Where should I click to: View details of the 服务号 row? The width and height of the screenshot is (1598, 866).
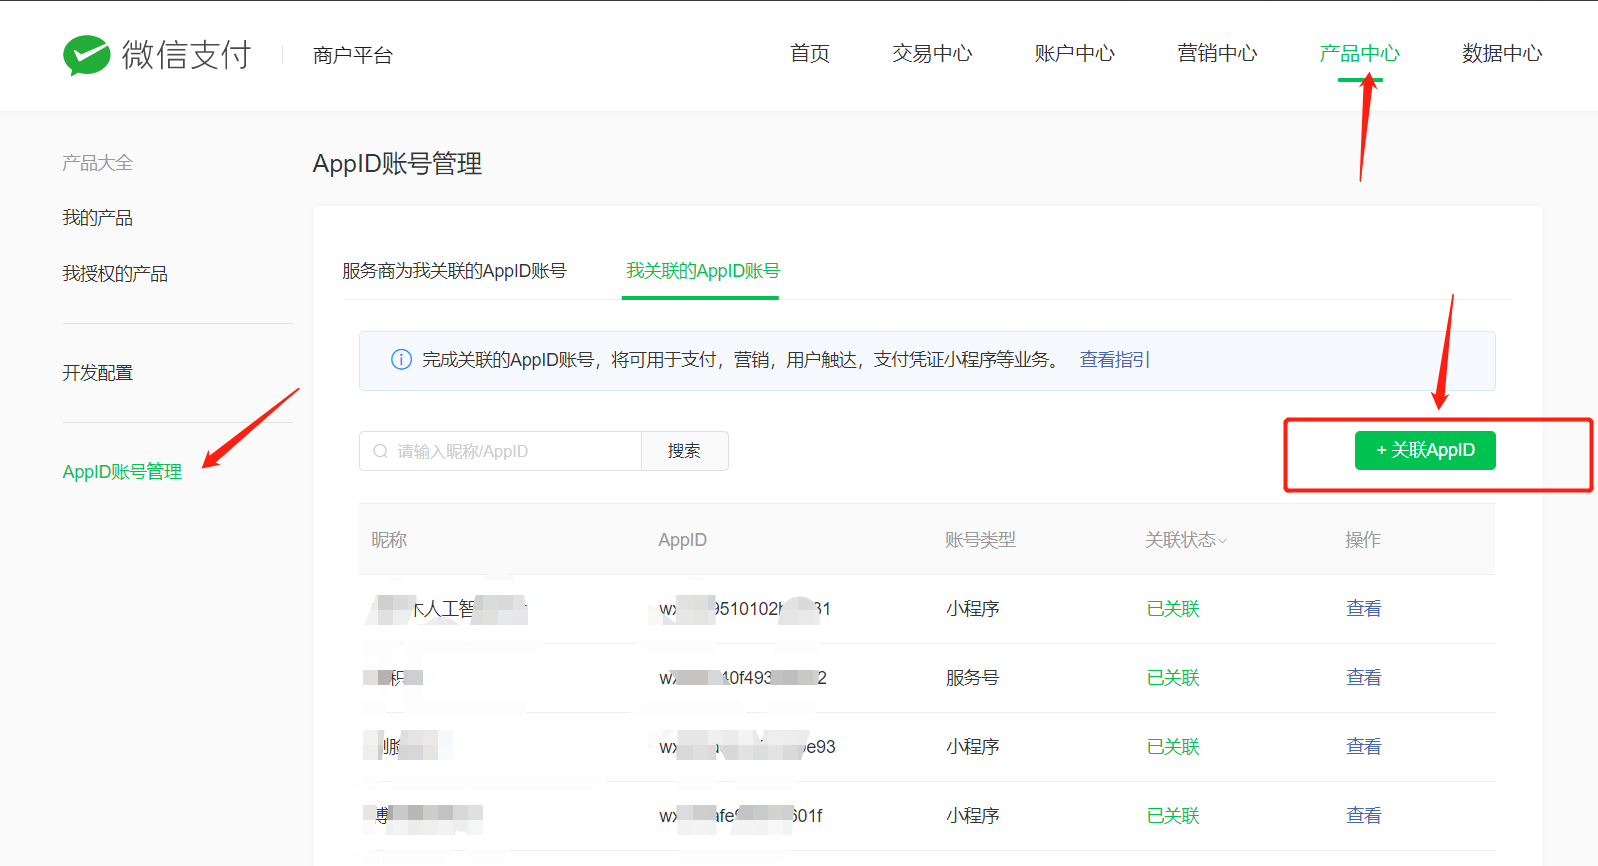click(1363, 678)
